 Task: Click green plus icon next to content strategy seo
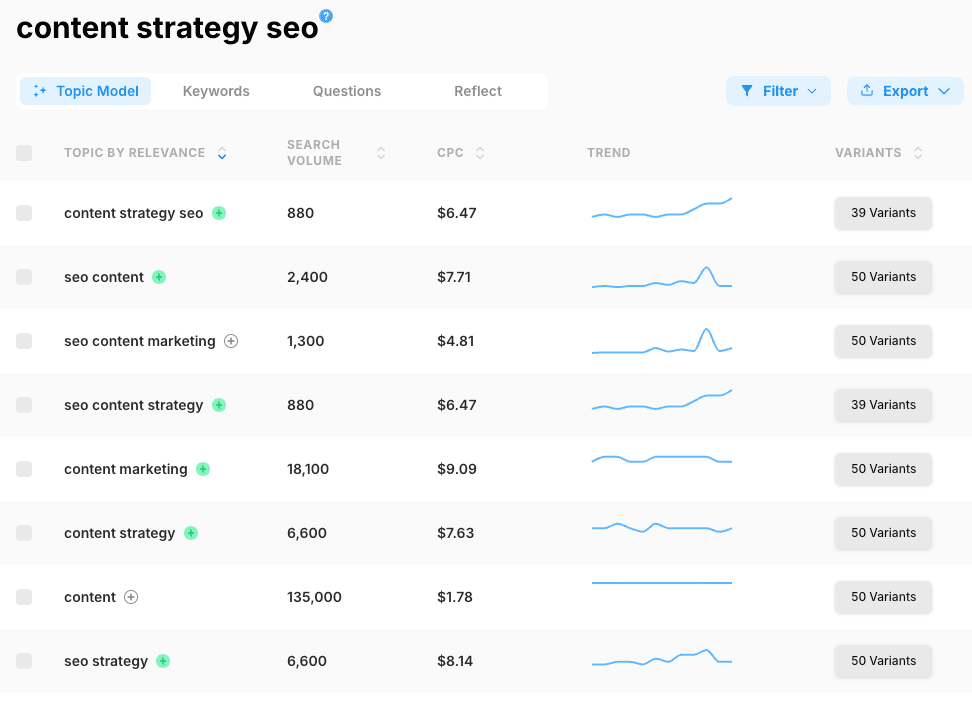pyautogui.click(x=219, y=213)
